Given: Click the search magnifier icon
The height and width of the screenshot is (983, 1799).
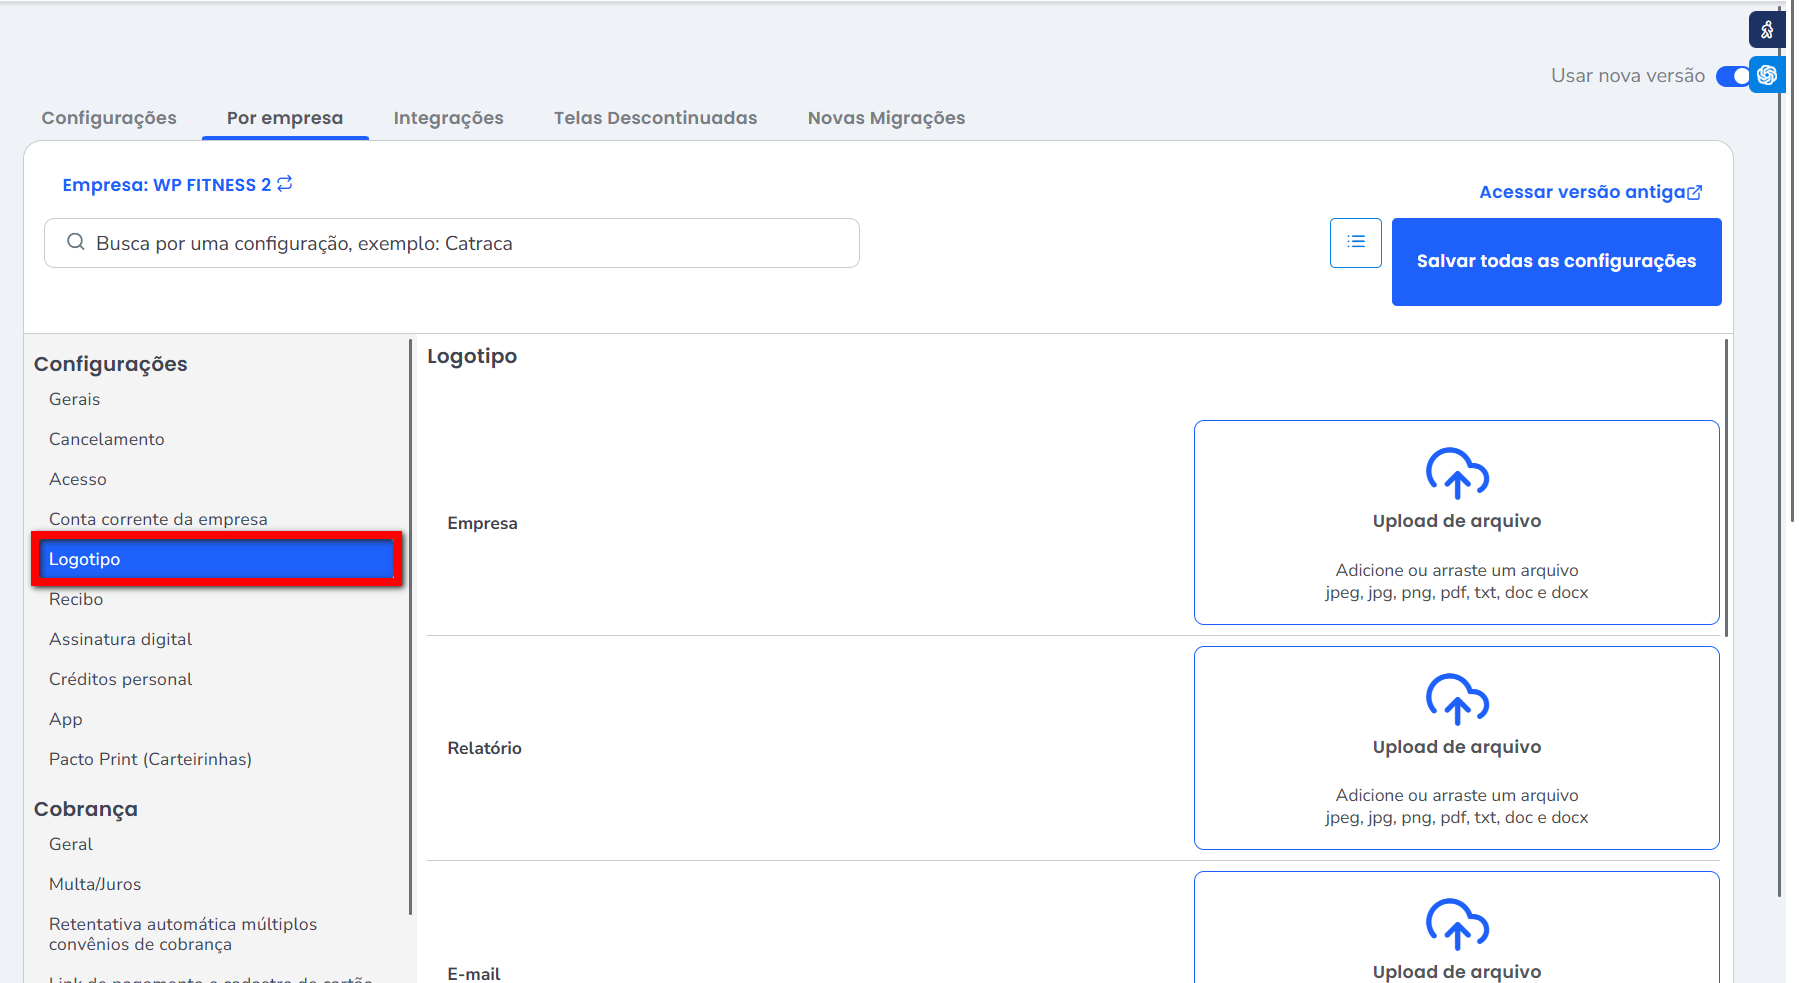Looking at the screenshot, I should [76, 243].
